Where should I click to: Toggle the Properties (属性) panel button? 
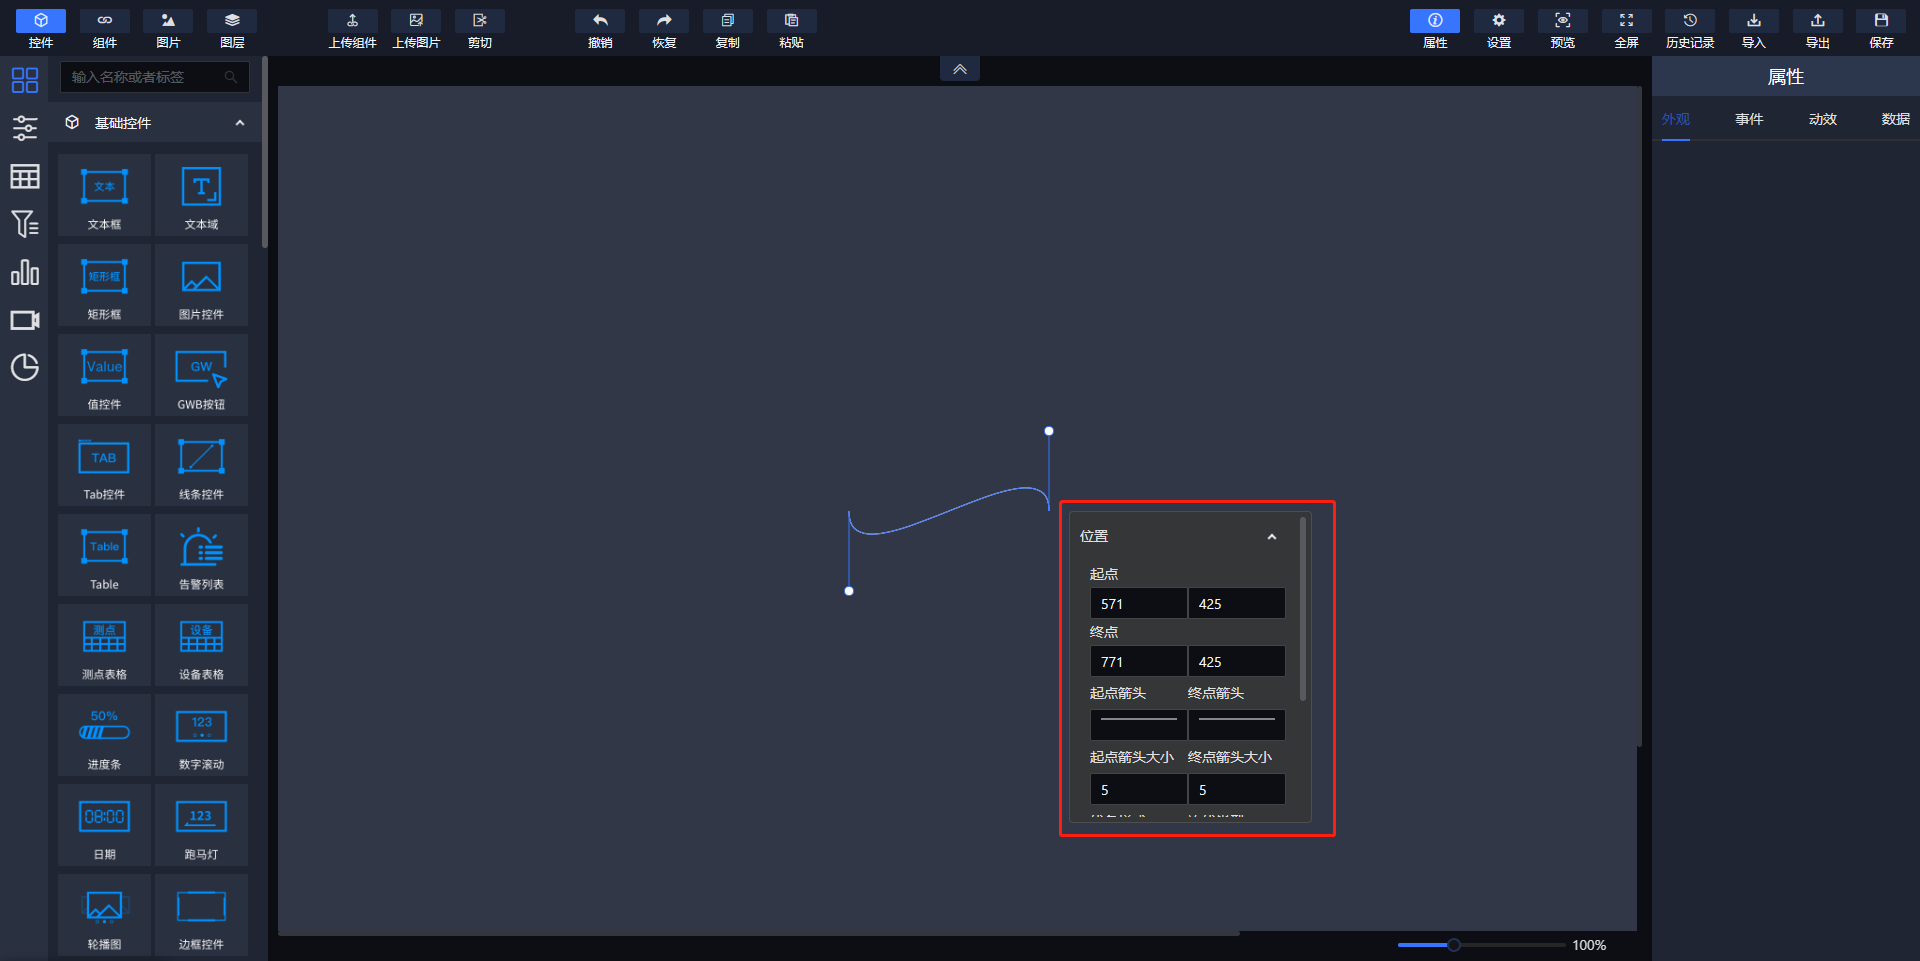coord(1435,28)
